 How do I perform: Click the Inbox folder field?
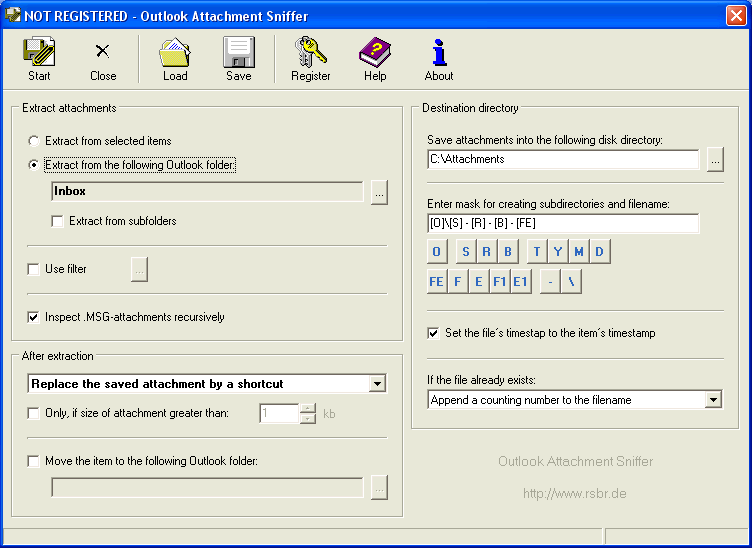click(207, 191)
